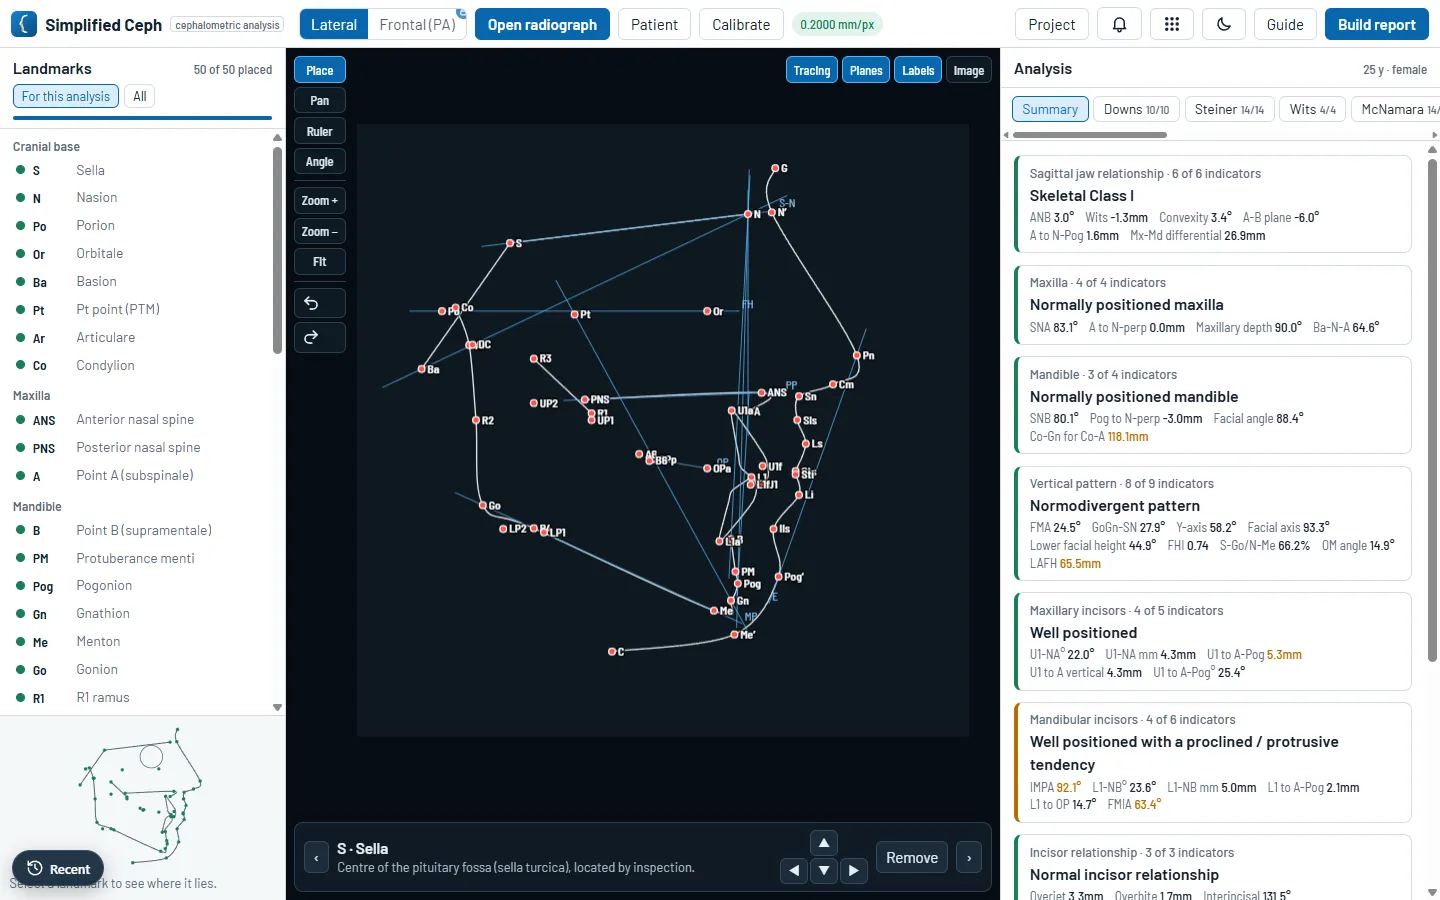The height and width of the screenshot is (900, 1440).
Task: Click the analysis tabs horizontal scrollbar
Action: pyautogui.click(x=1089, y=134)
